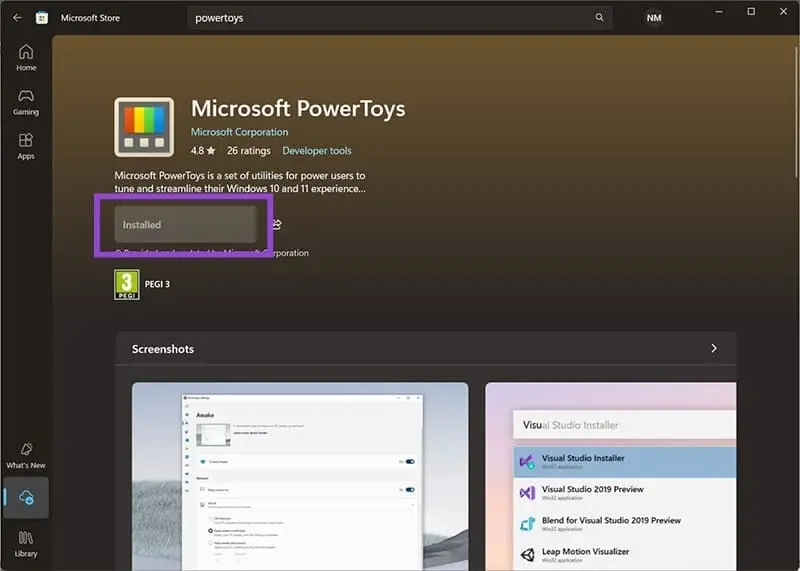Click the app description text
The width and height of the screenshot is (800, 571).
tap(240, 182)
